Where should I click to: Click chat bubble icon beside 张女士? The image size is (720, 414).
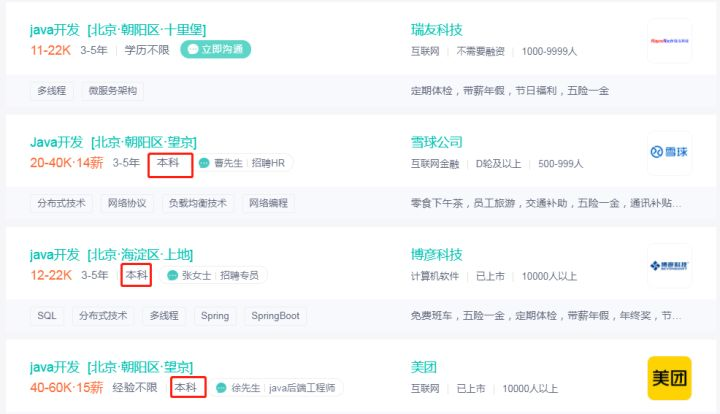coord(173,275)
